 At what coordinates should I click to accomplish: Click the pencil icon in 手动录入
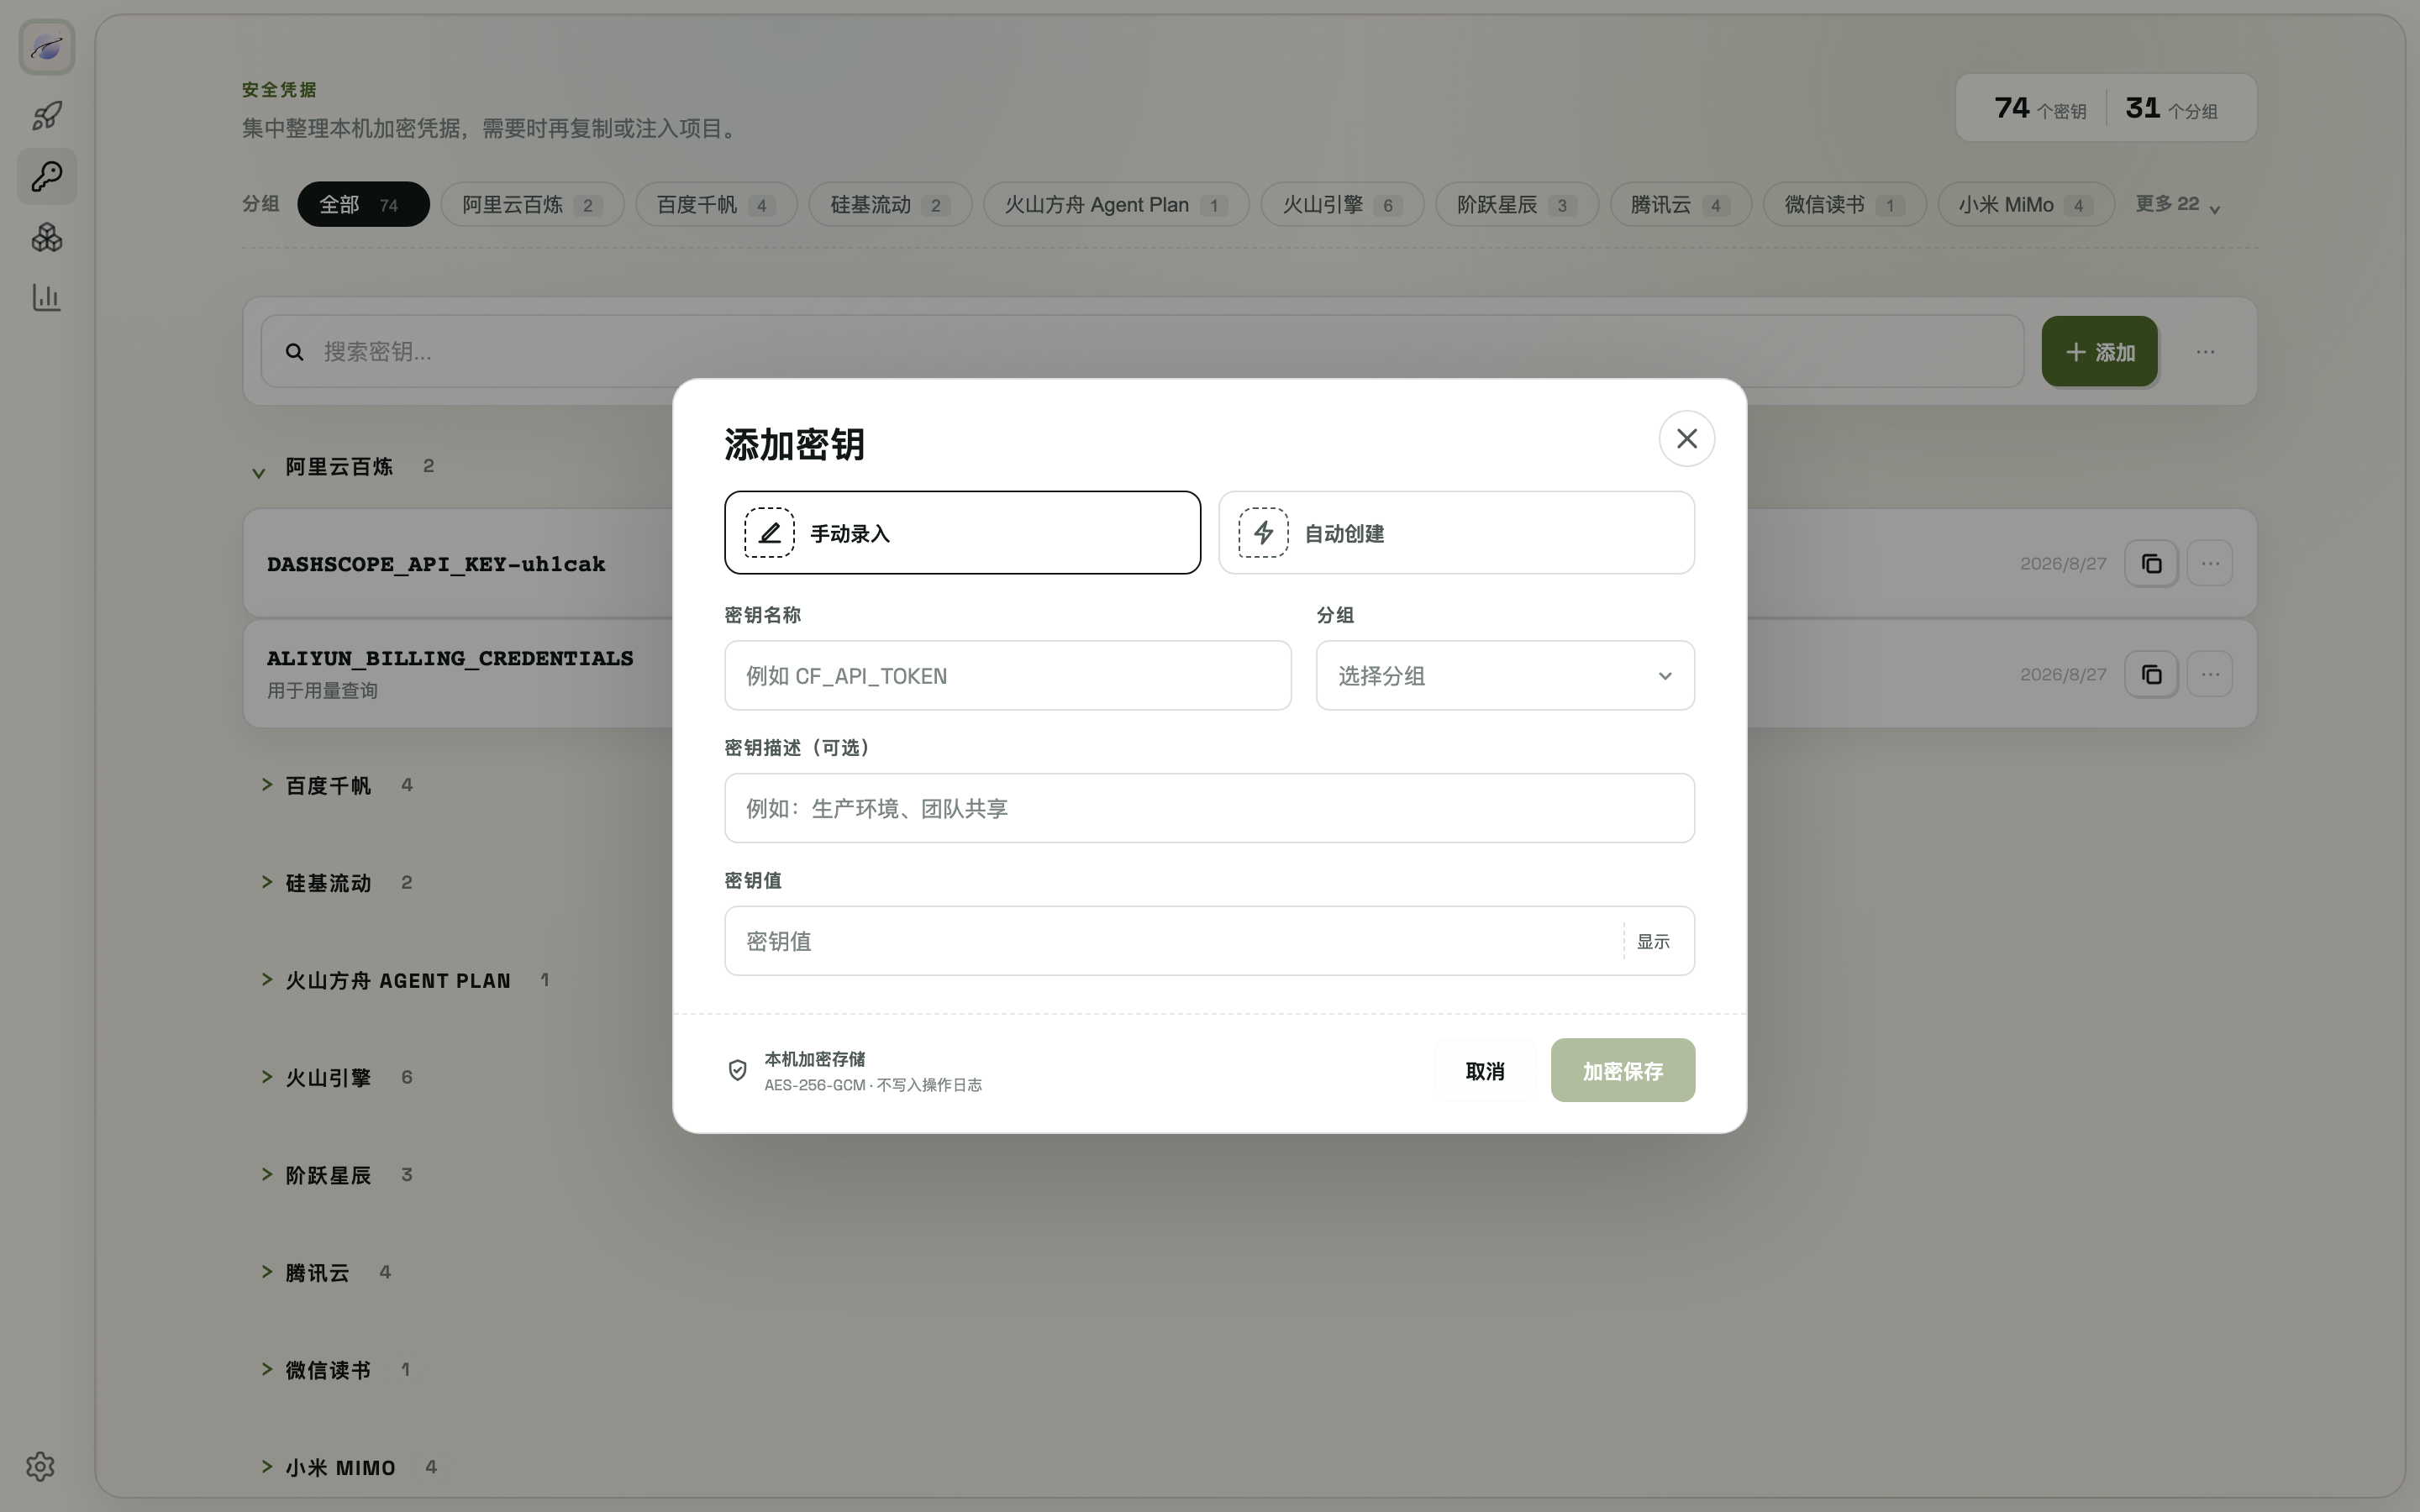(x=769, y=533)
